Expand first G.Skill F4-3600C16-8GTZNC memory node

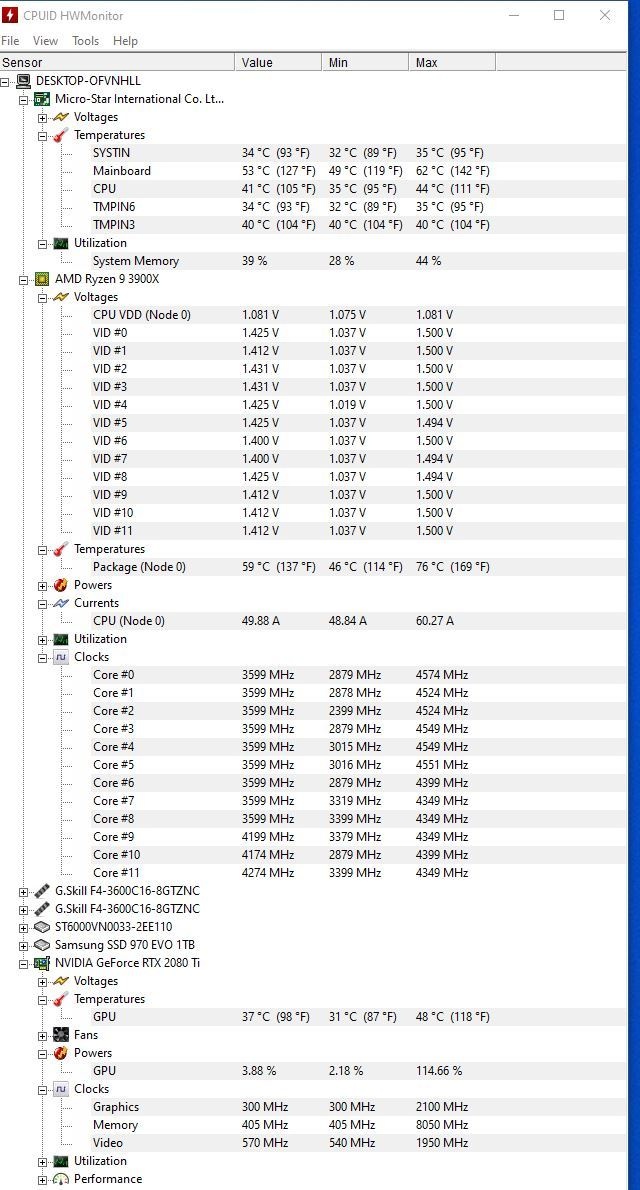pyautogui.click(x=24, y=892)
